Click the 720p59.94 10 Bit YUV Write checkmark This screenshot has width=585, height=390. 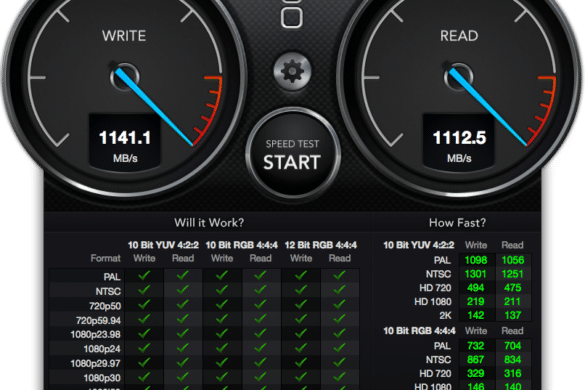[x=144, y=319]
